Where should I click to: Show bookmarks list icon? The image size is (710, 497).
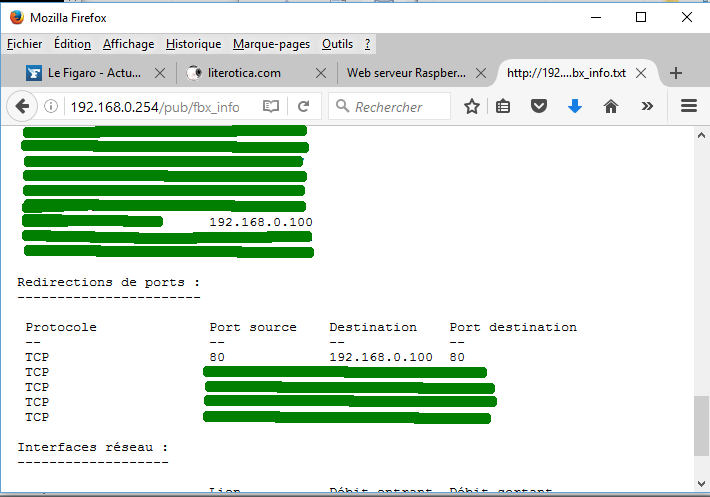[x=504, y=106]
